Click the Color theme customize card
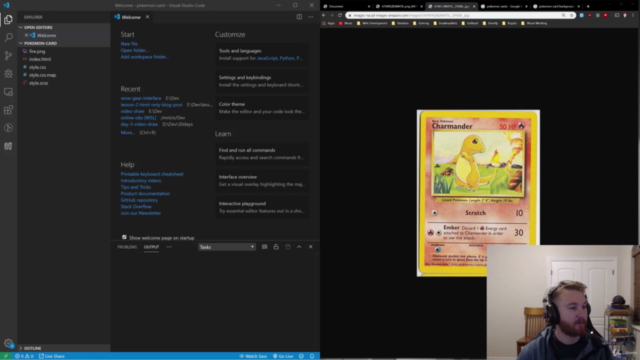The height and width of the screenshot is (360, 640). pyautogui.click(x=262, y=108)
